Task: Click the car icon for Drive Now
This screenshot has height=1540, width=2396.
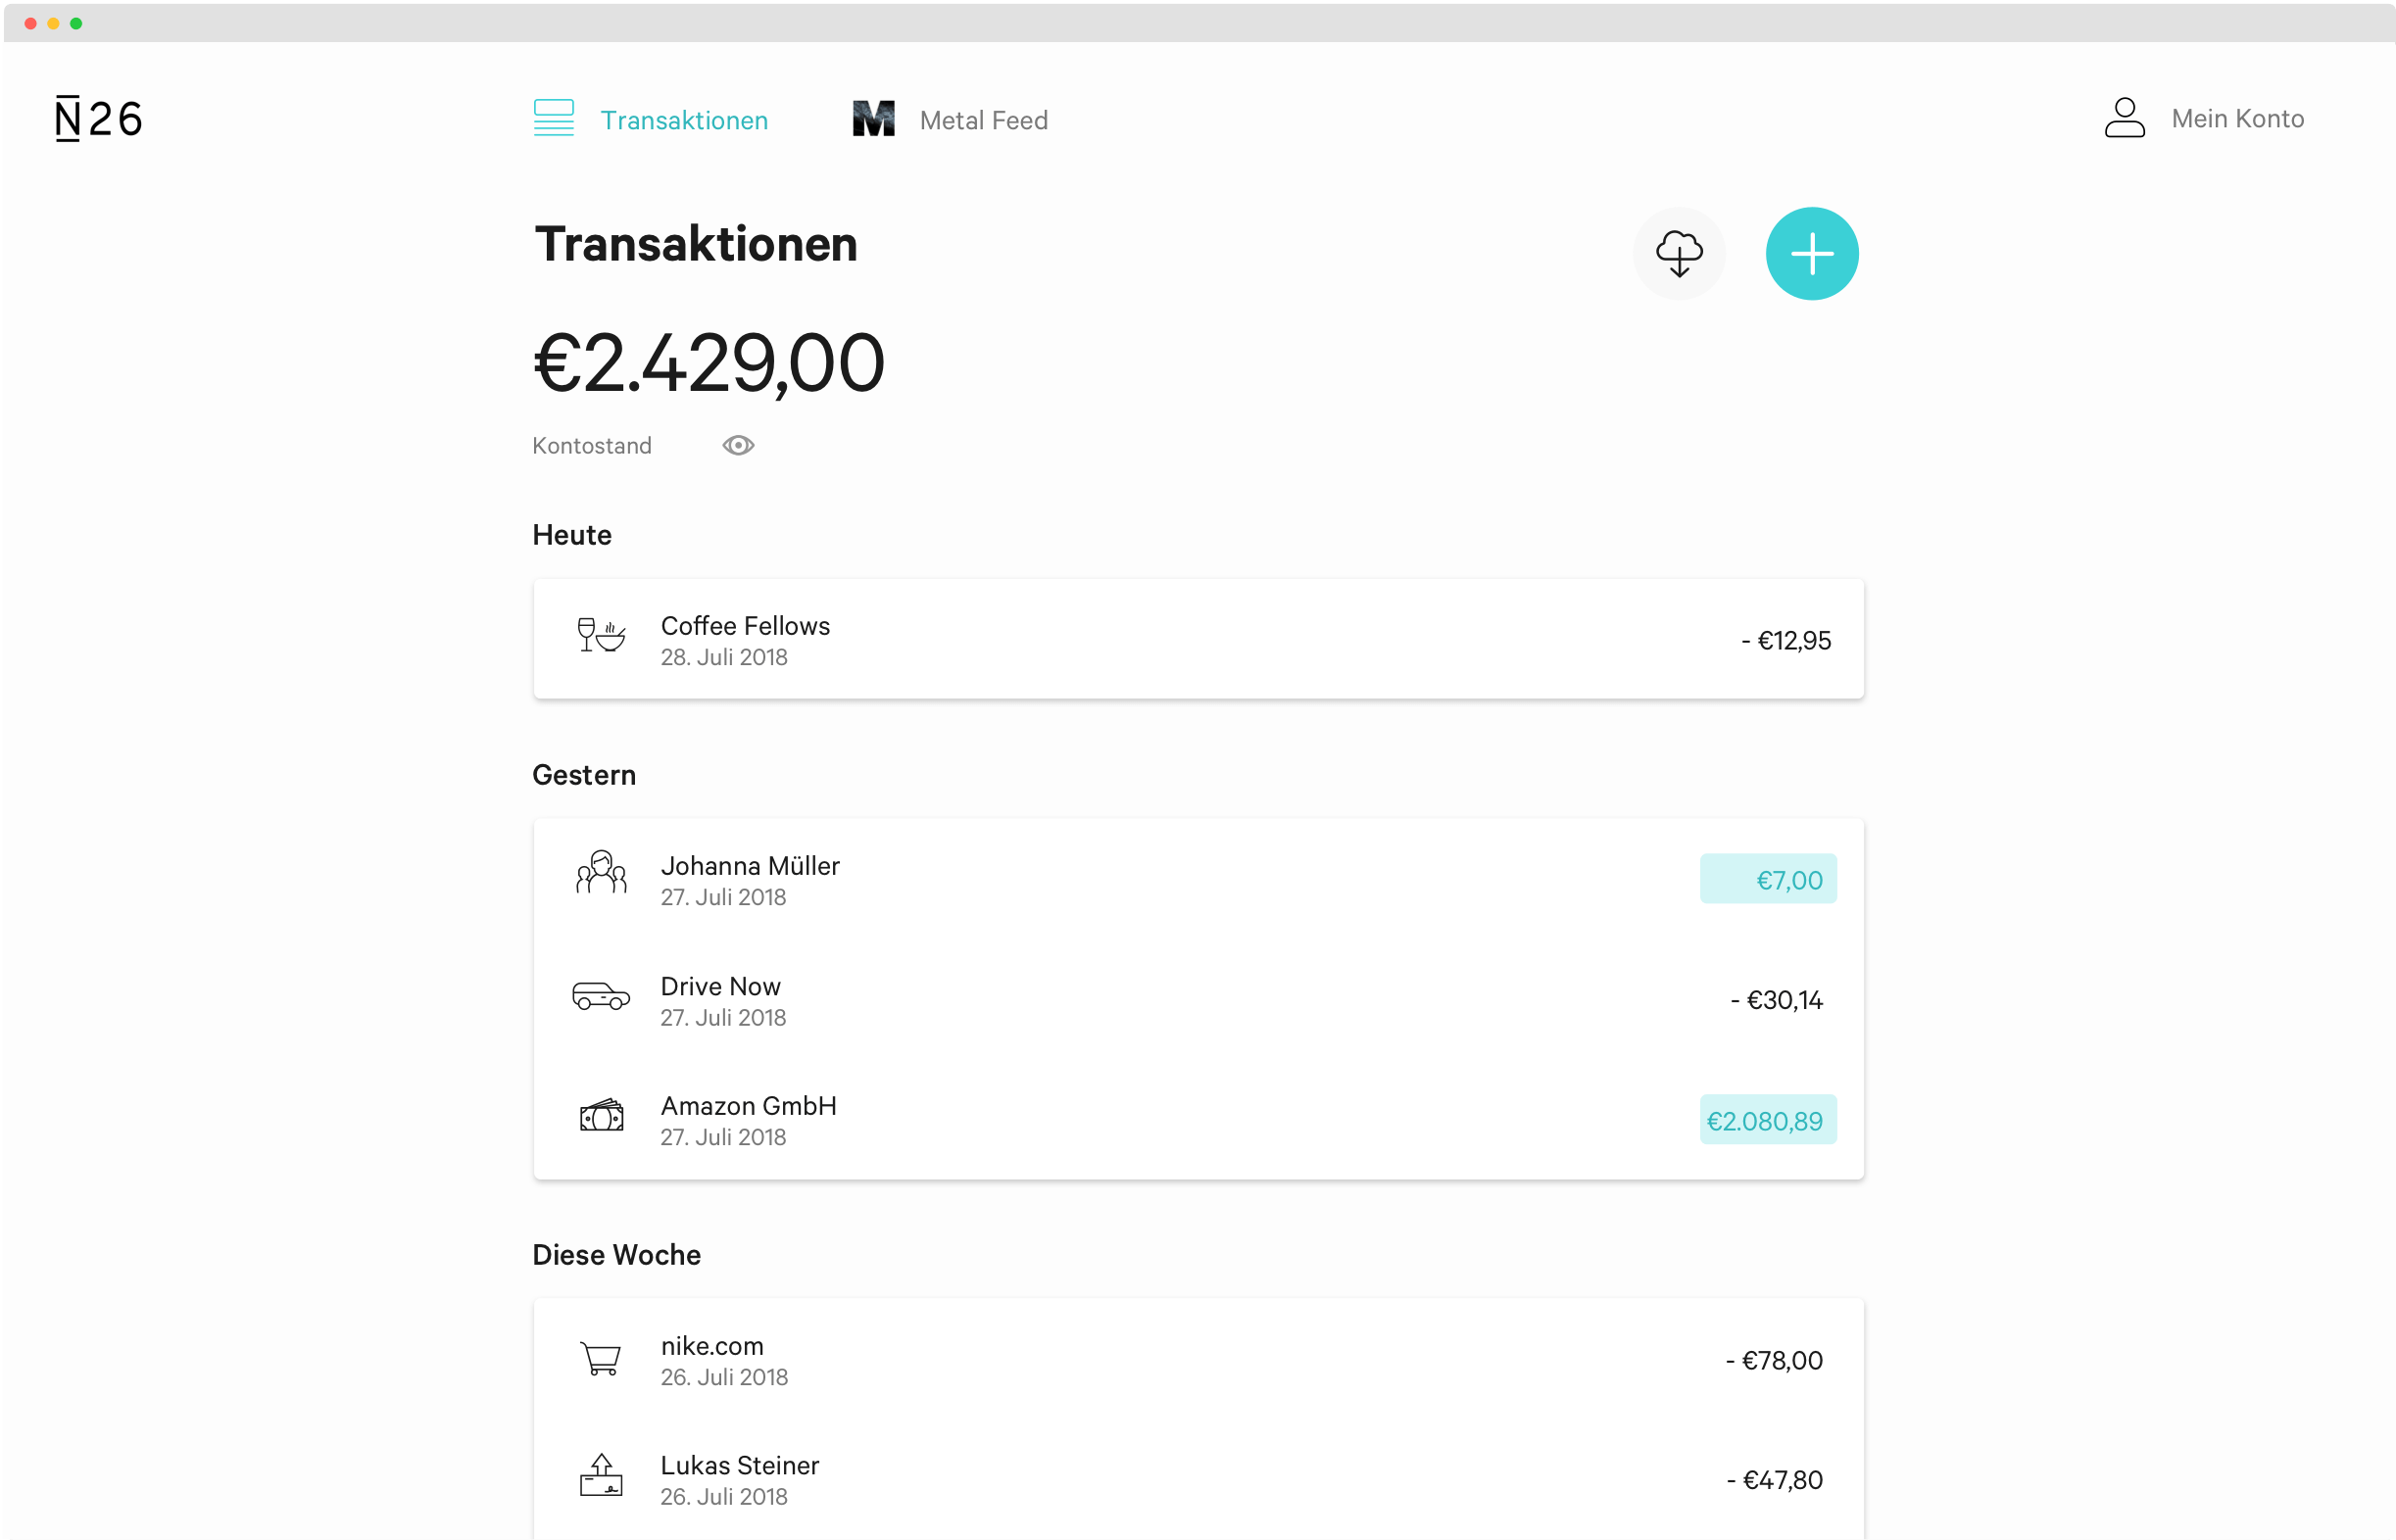Action: (601, 996)
